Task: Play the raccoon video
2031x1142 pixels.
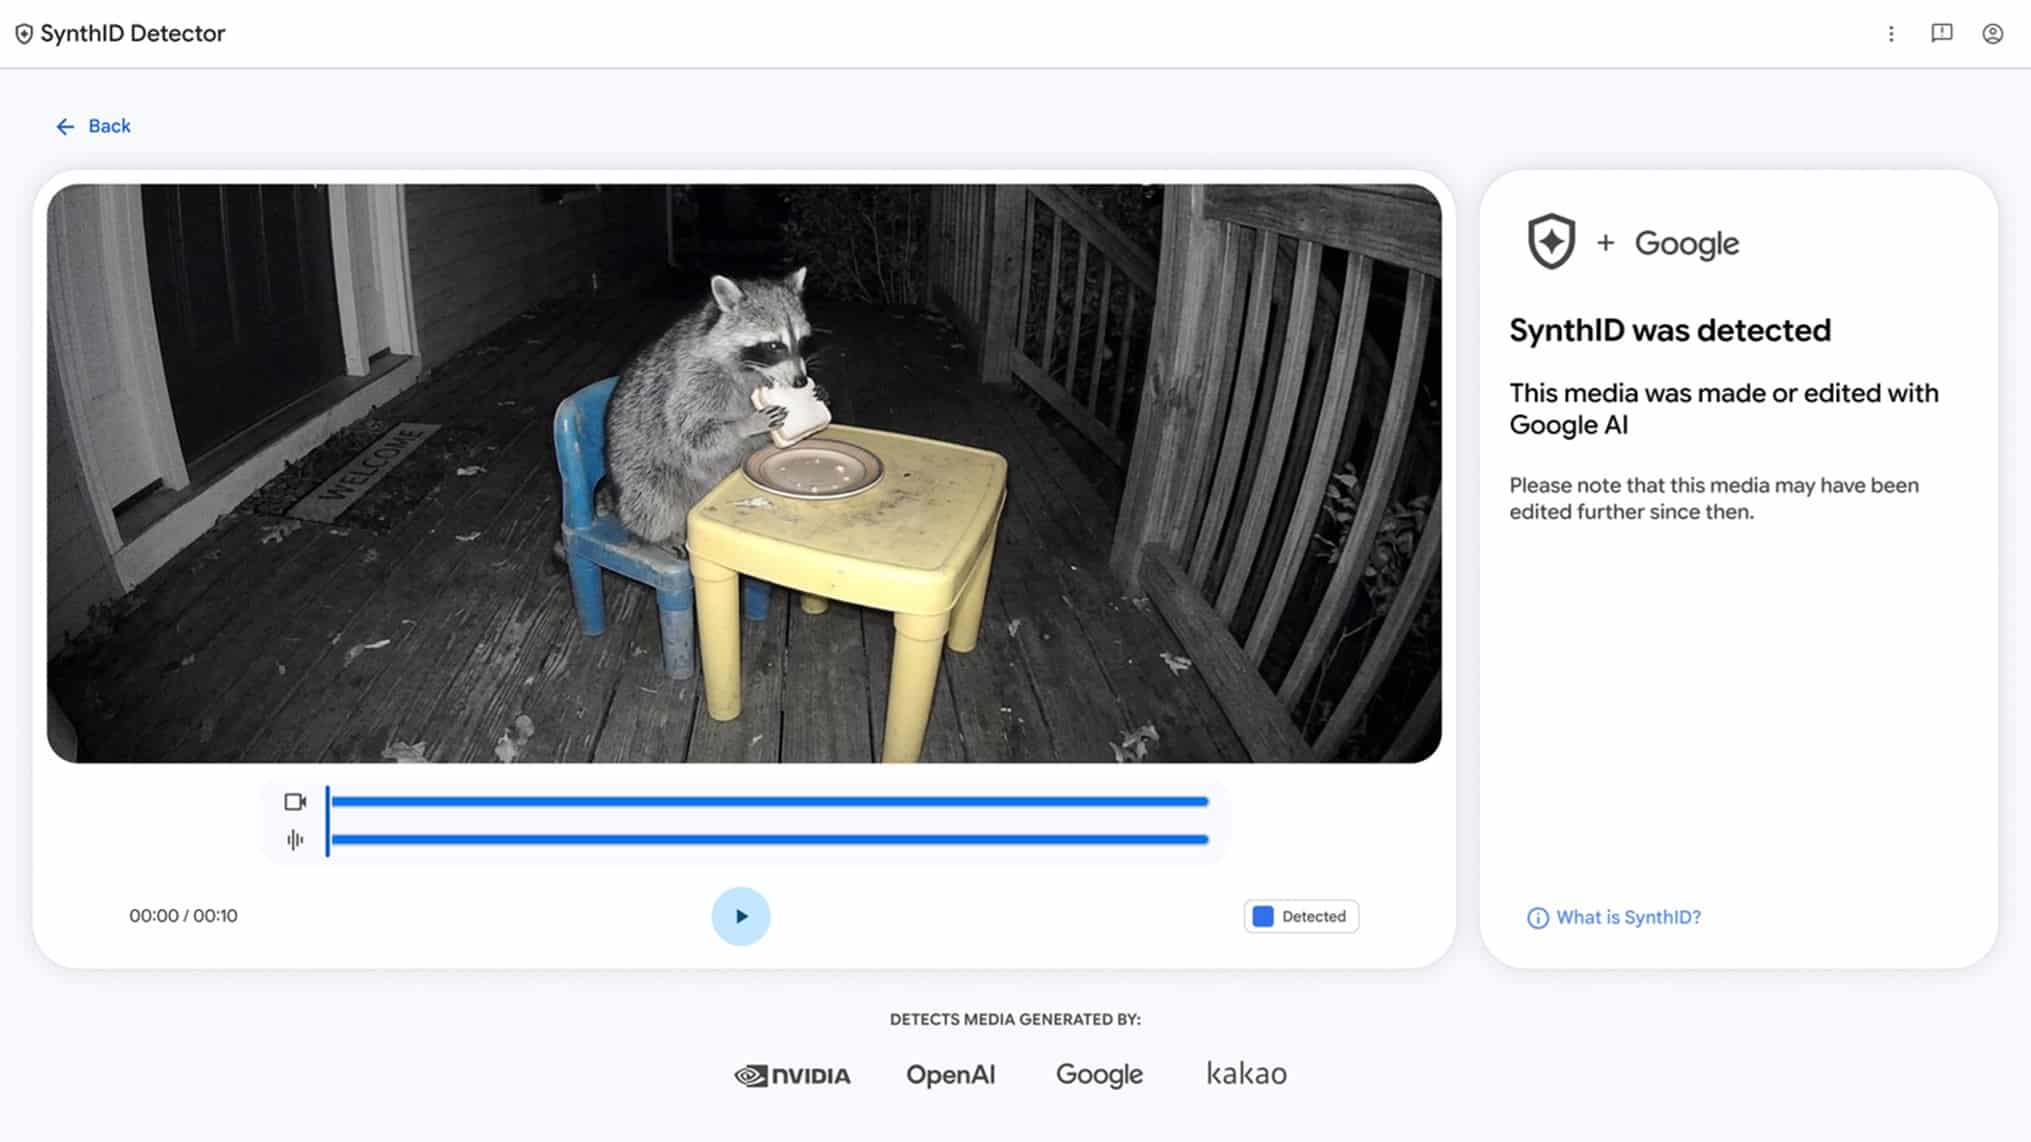Action: tap(741, 916)
